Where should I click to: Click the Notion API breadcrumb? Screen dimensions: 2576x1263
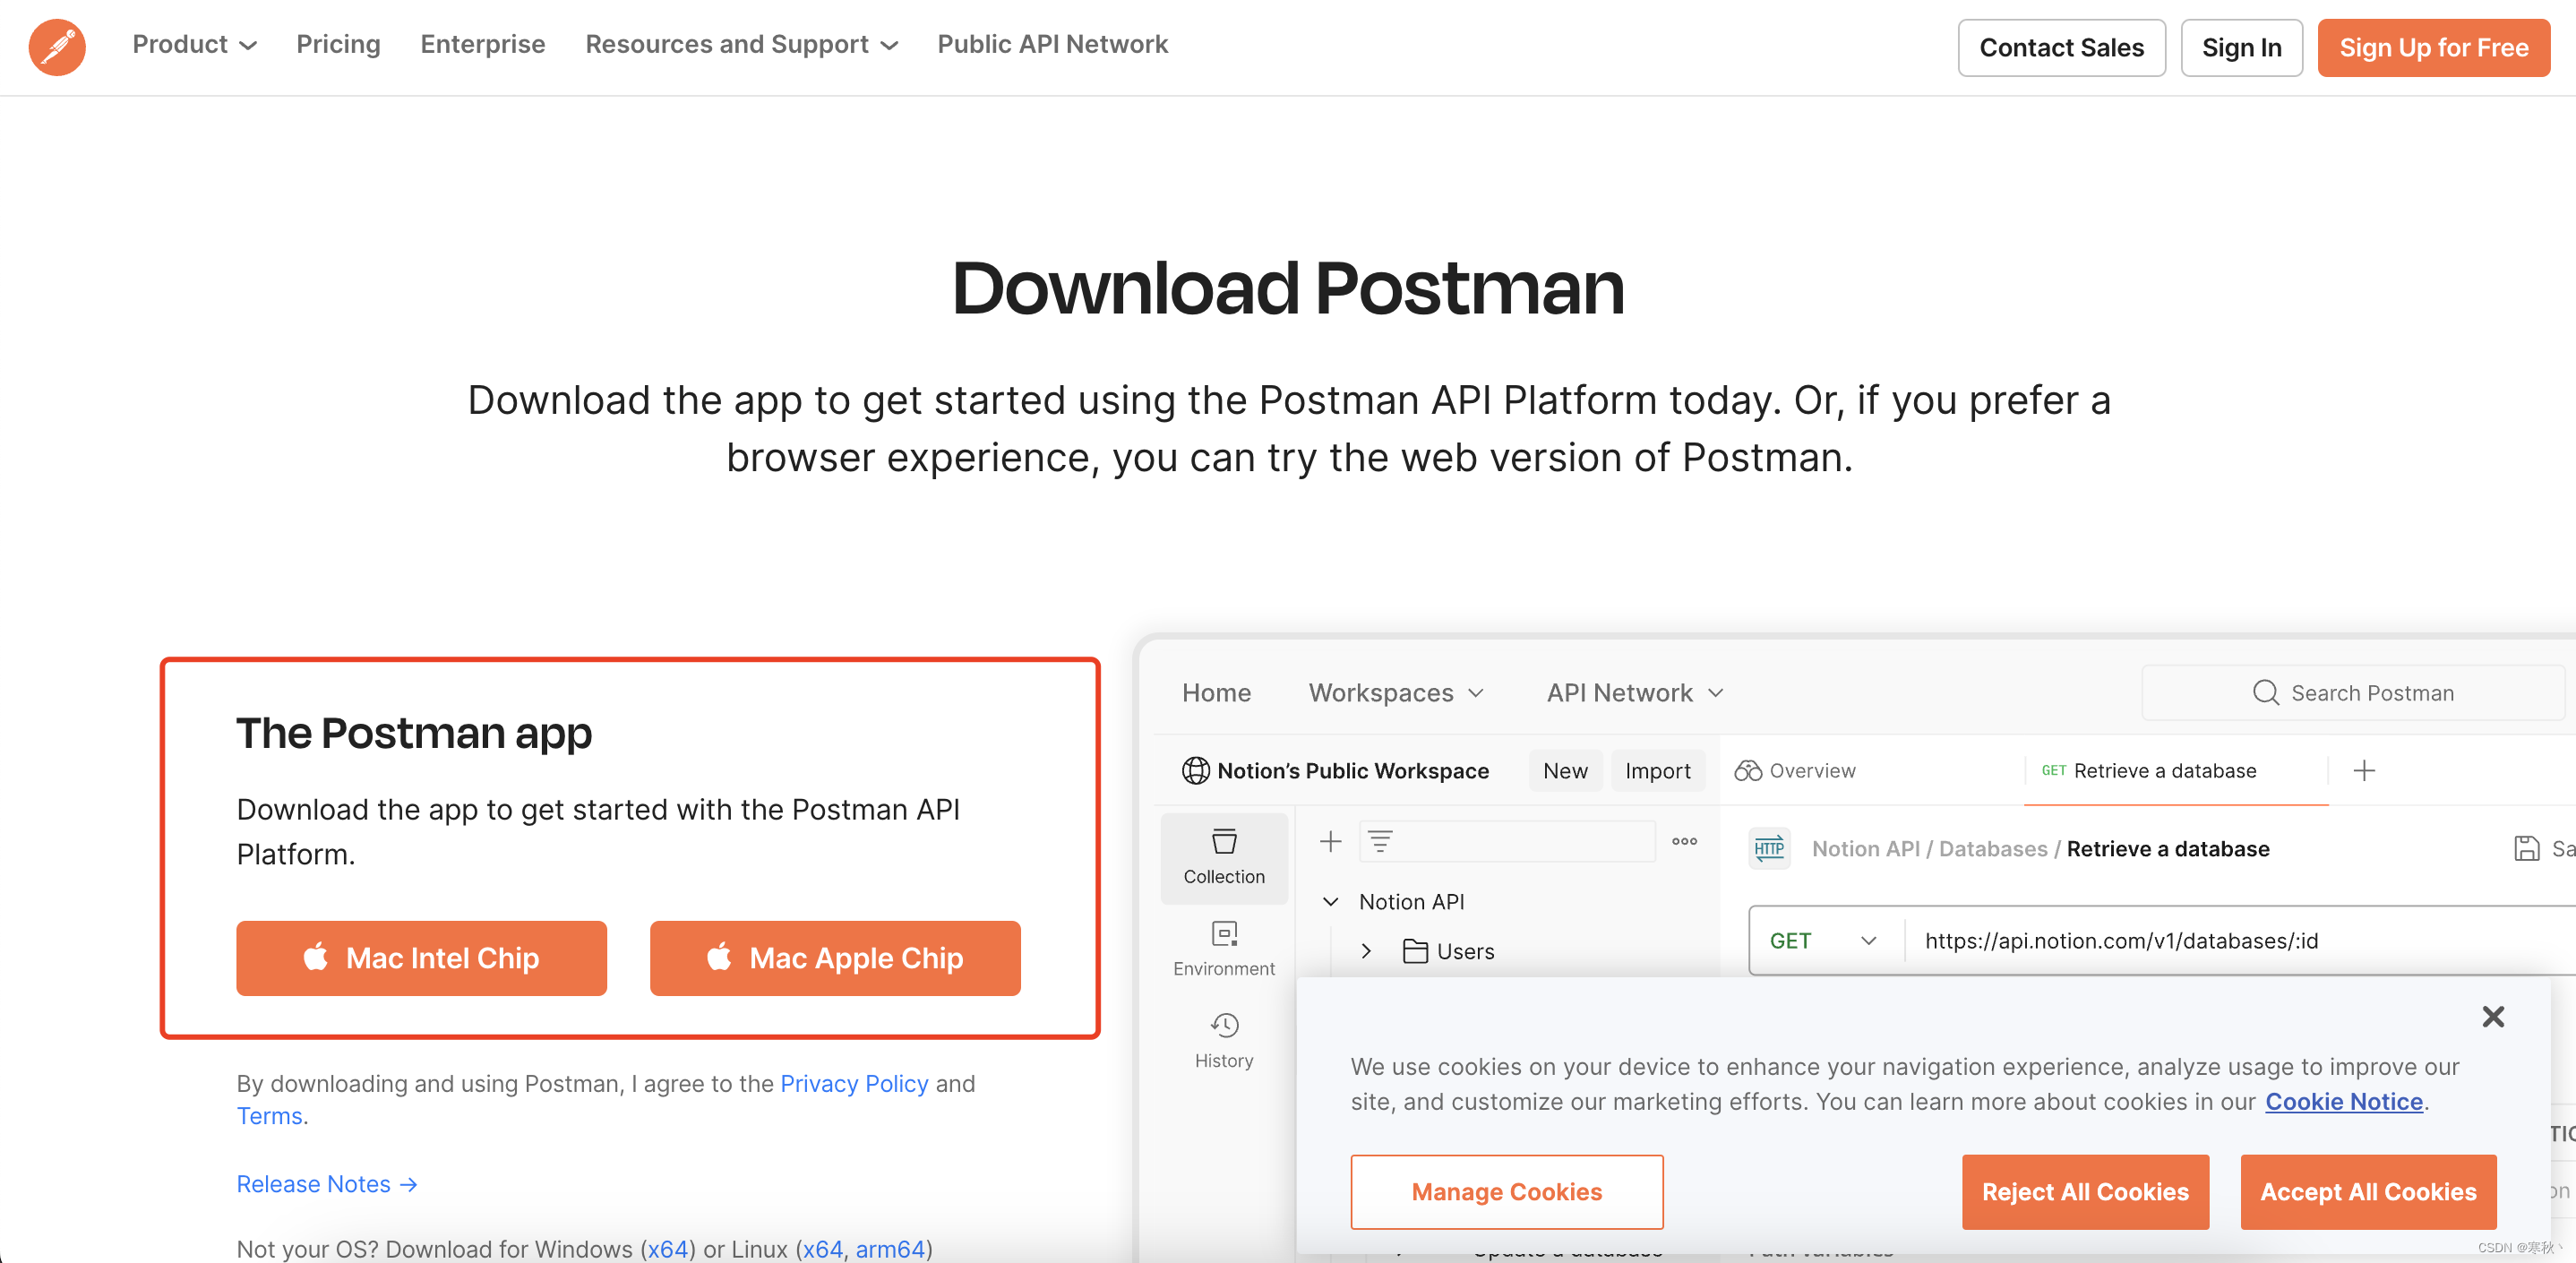[1866, 848]
